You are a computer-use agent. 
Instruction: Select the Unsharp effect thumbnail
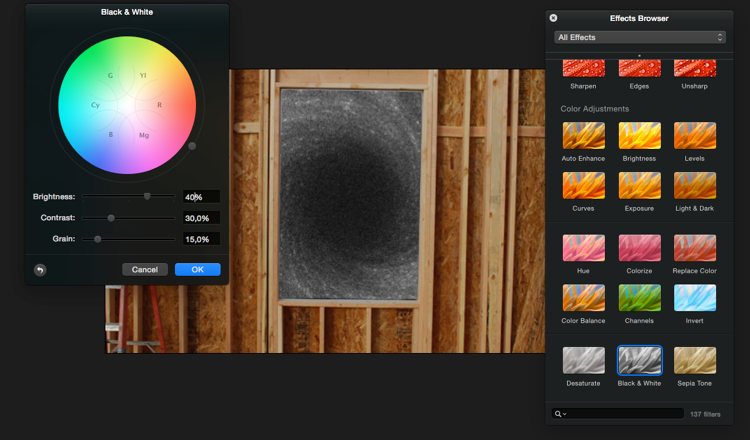click(x=695, y=68)
